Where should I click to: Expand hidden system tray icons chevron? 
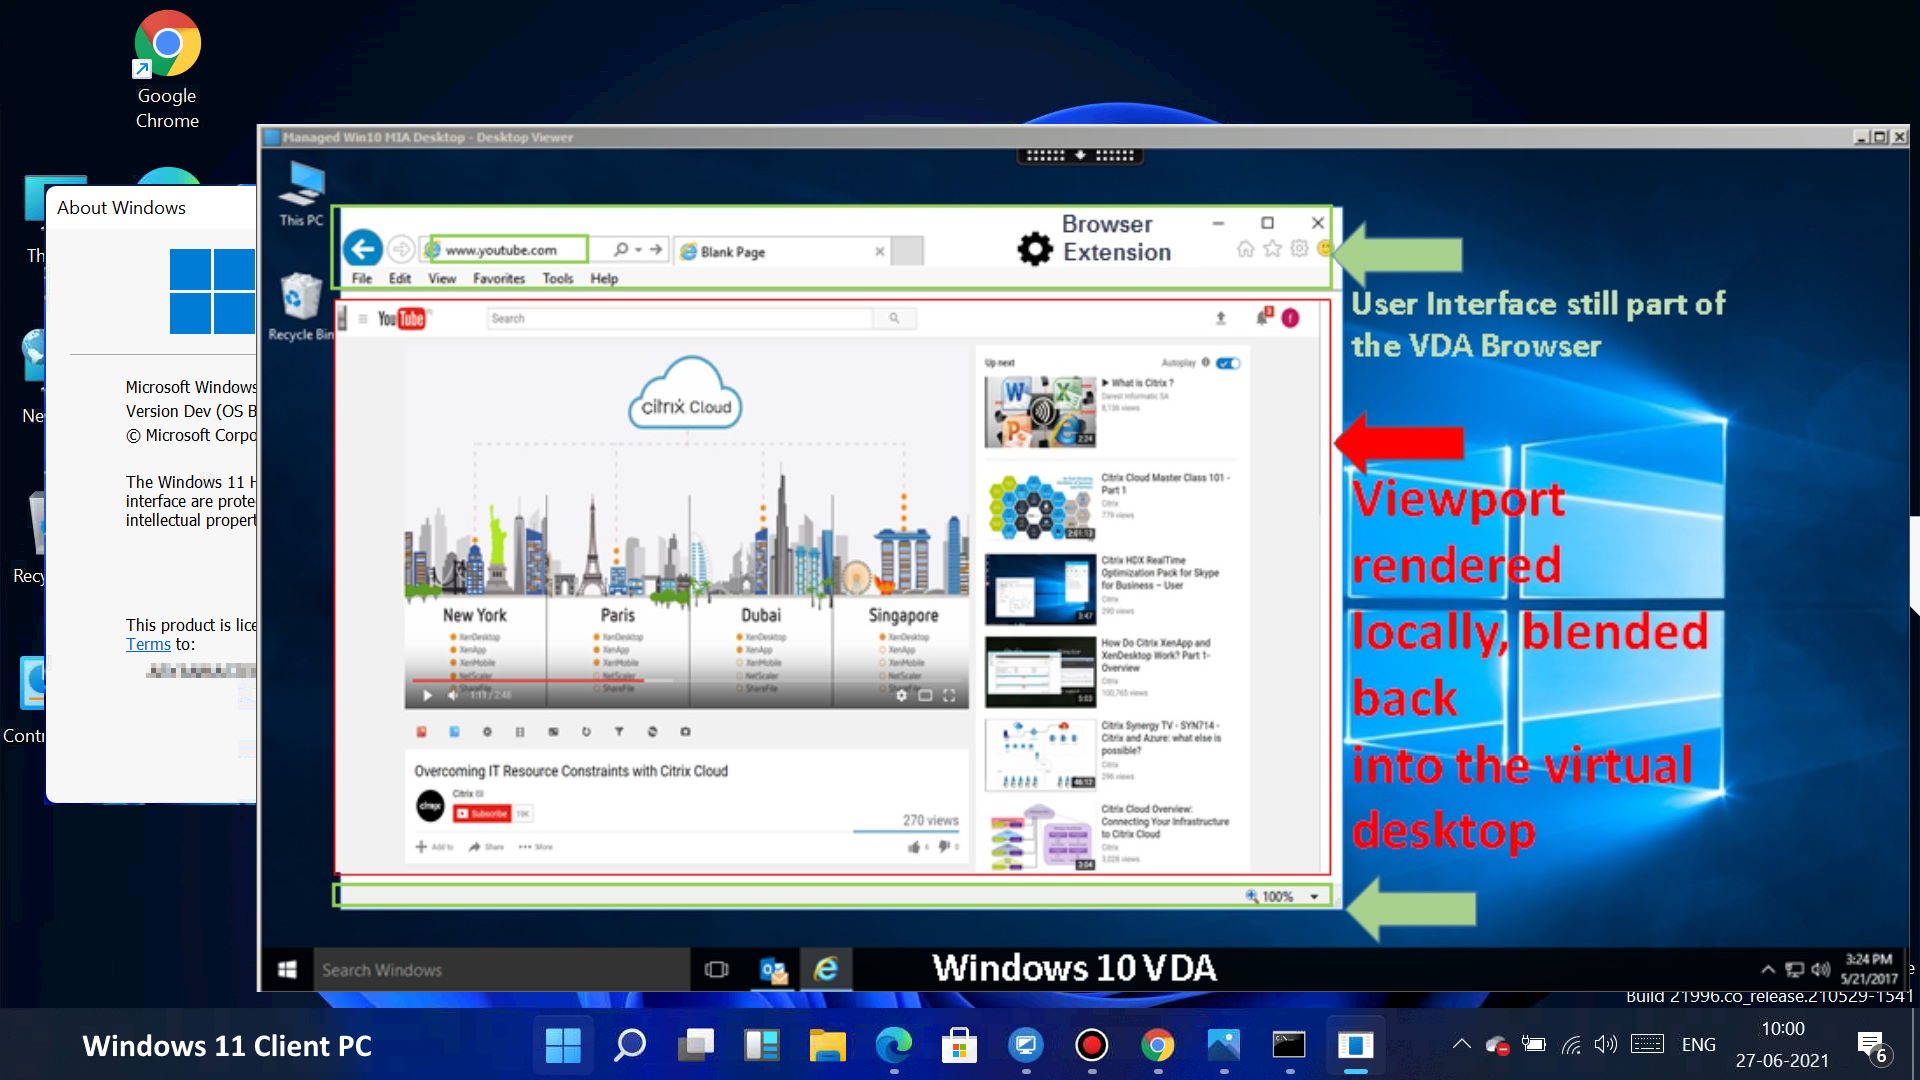click(1460, 1044)
